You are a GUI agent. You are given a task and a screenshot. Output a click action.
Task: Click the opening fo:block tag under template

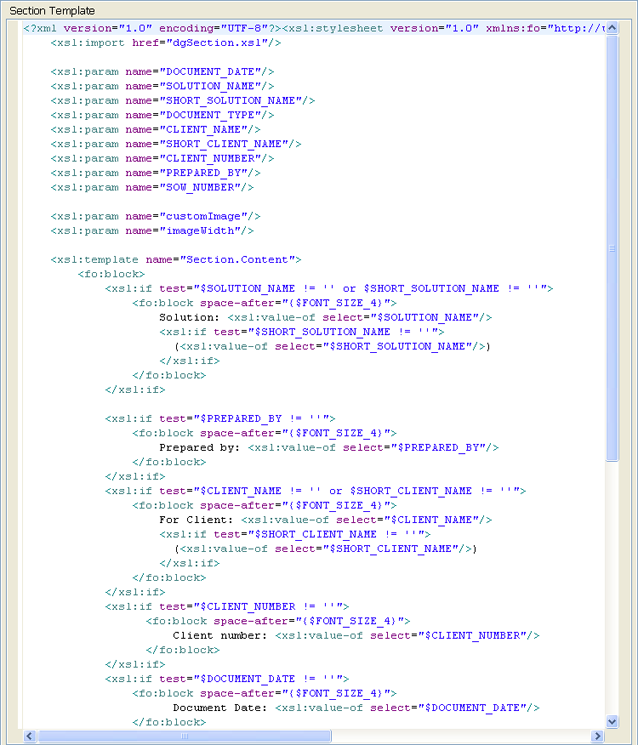coord(111,274)
